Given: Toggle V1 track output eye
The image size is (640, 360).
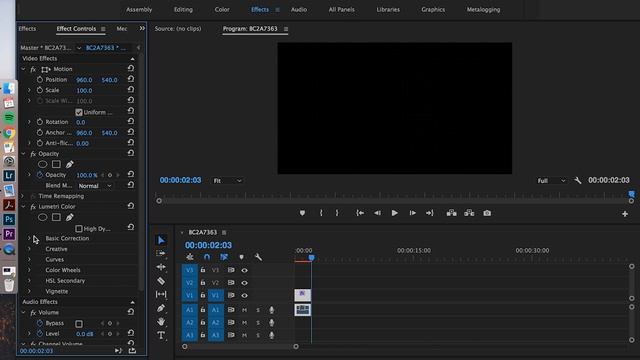Looking at the screenshot, I should pyautogui.click(x=244, y=295).
